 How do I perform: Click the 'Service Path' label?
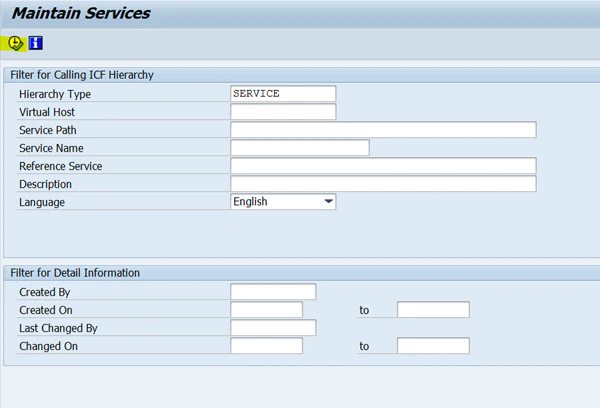(48, 130)
